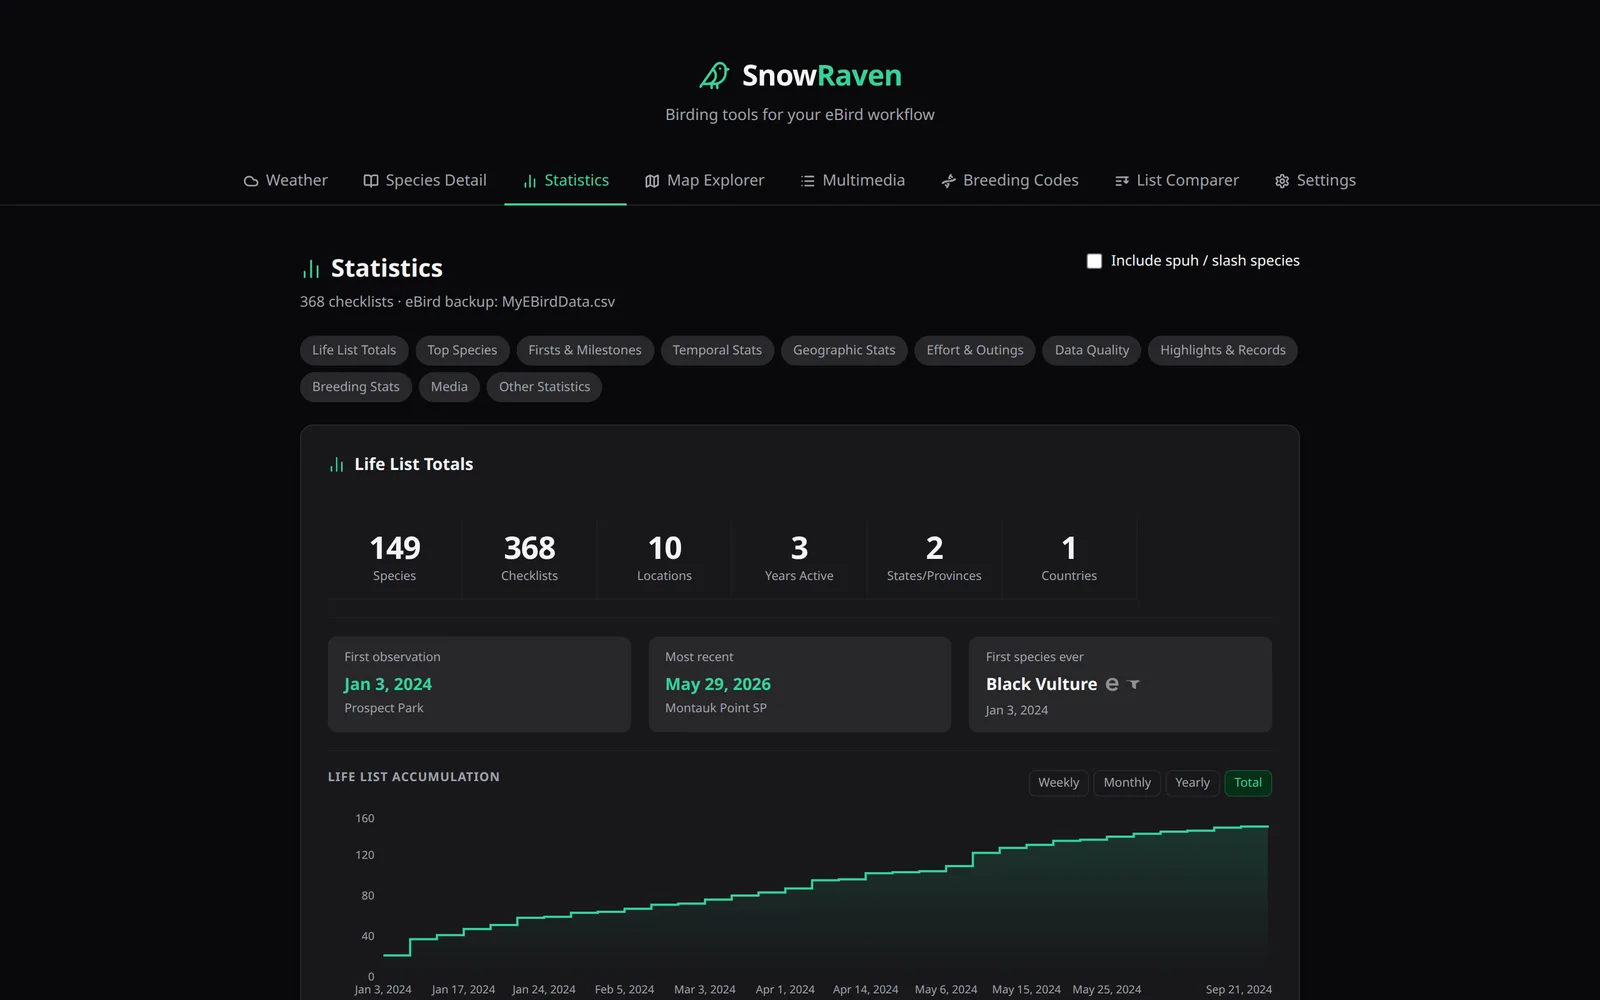This screenshot has height=1000, width=1600.
Task: Open the eBird icon next to Black Vulture
Action: [x=1112, y=684]
